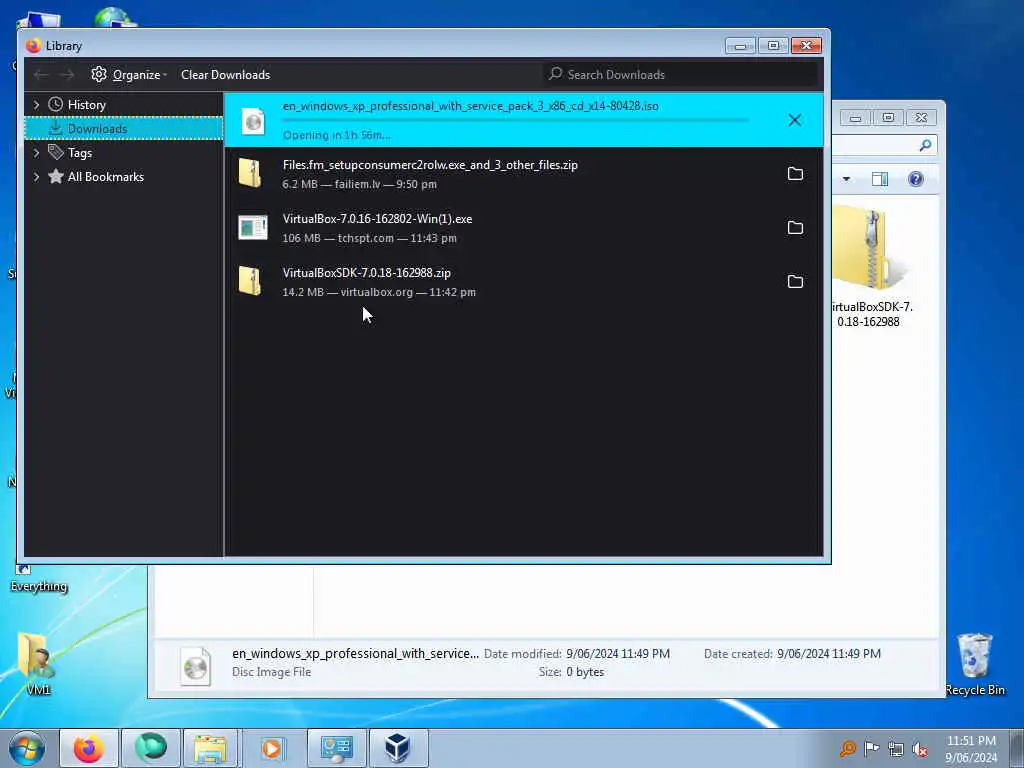1024x768 pixels.
Task: Open folder containing VirtualBoxSDK zip
Action: tap(795, 281)
